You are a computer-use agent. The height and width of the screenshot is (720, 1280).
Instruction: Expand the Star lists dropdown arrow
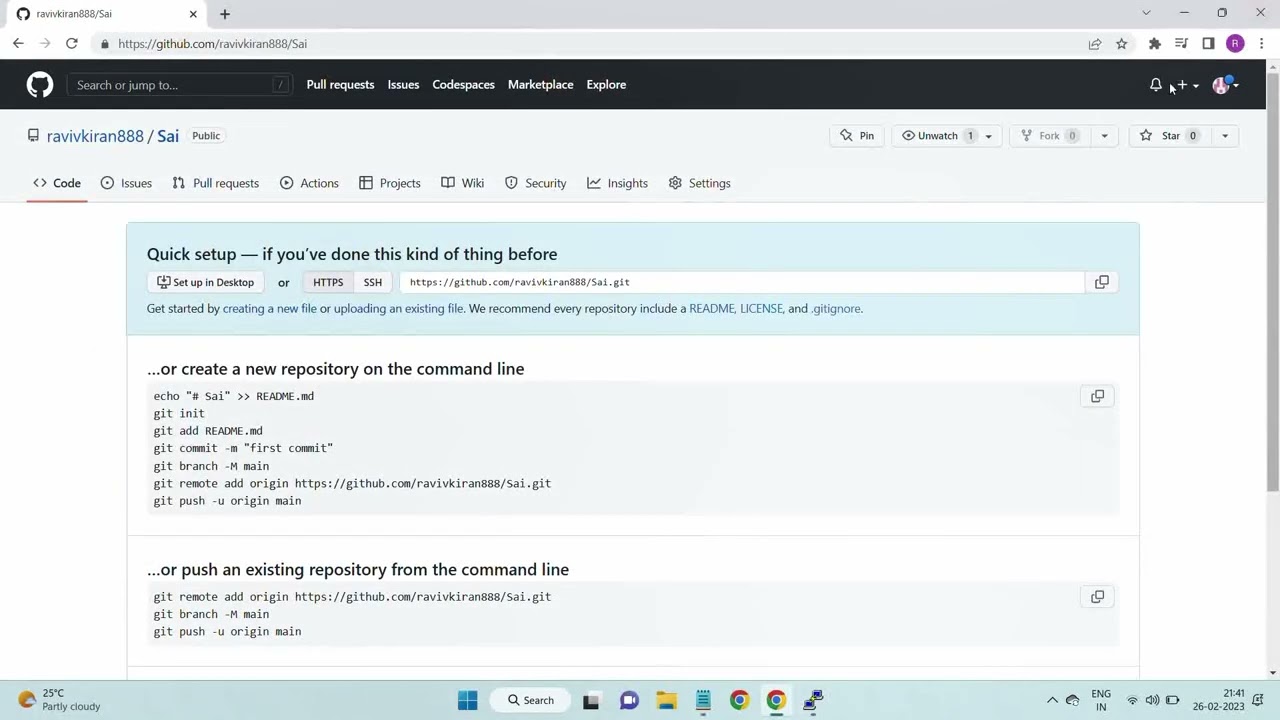(1225, 136)
